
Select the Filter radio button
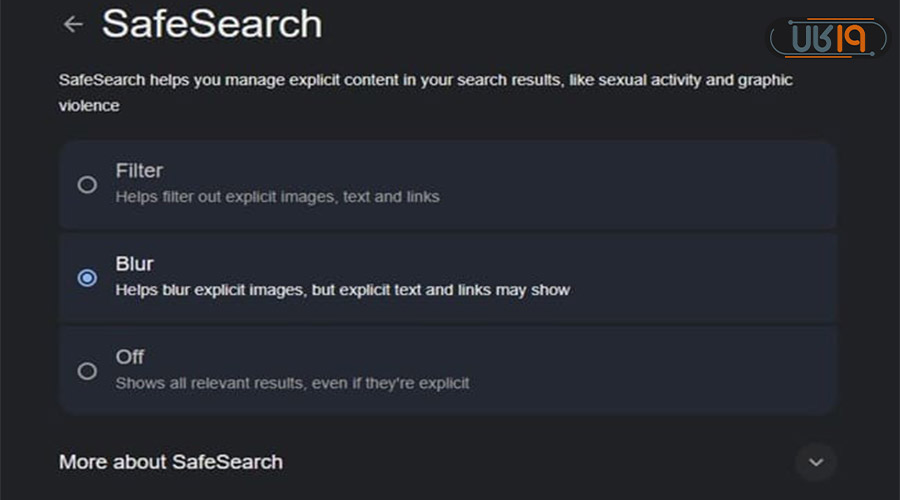click(x=87, y=184)
